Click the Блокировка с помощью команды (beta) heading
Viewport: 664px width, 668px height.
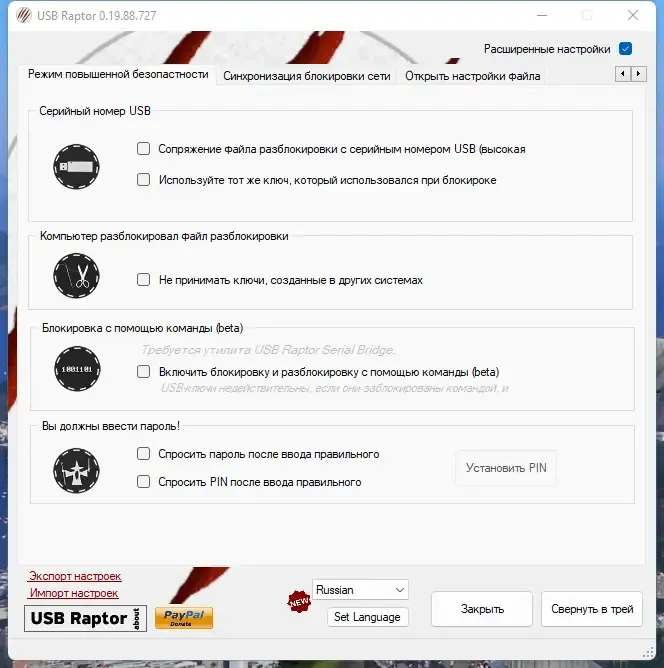coord(143,328)
